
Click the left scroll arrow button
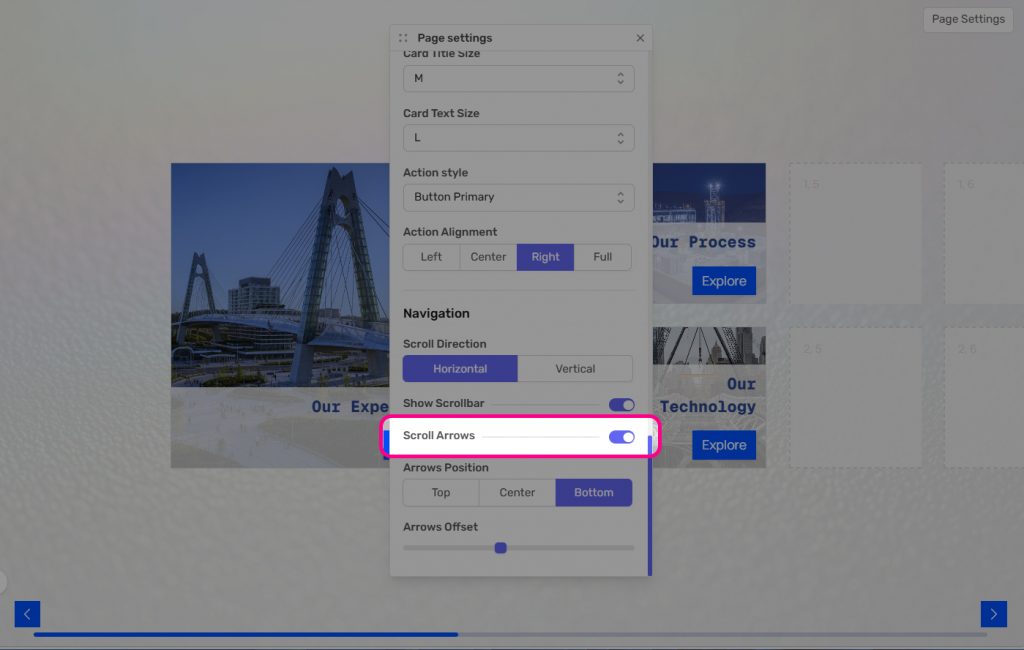[27, 614]
